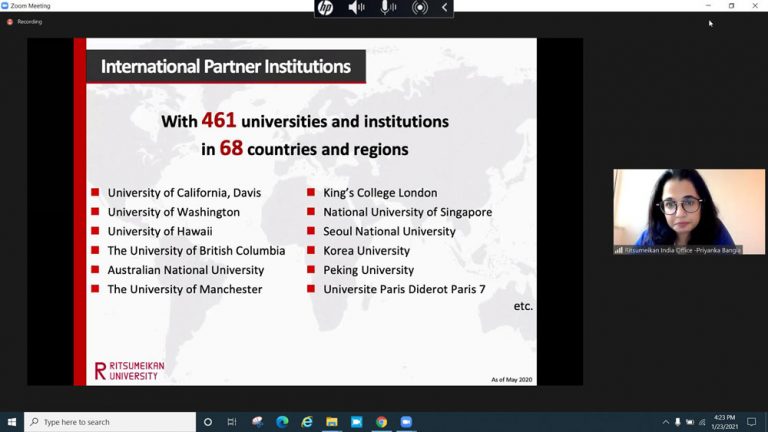Click Peking University text

click(368, 270)
